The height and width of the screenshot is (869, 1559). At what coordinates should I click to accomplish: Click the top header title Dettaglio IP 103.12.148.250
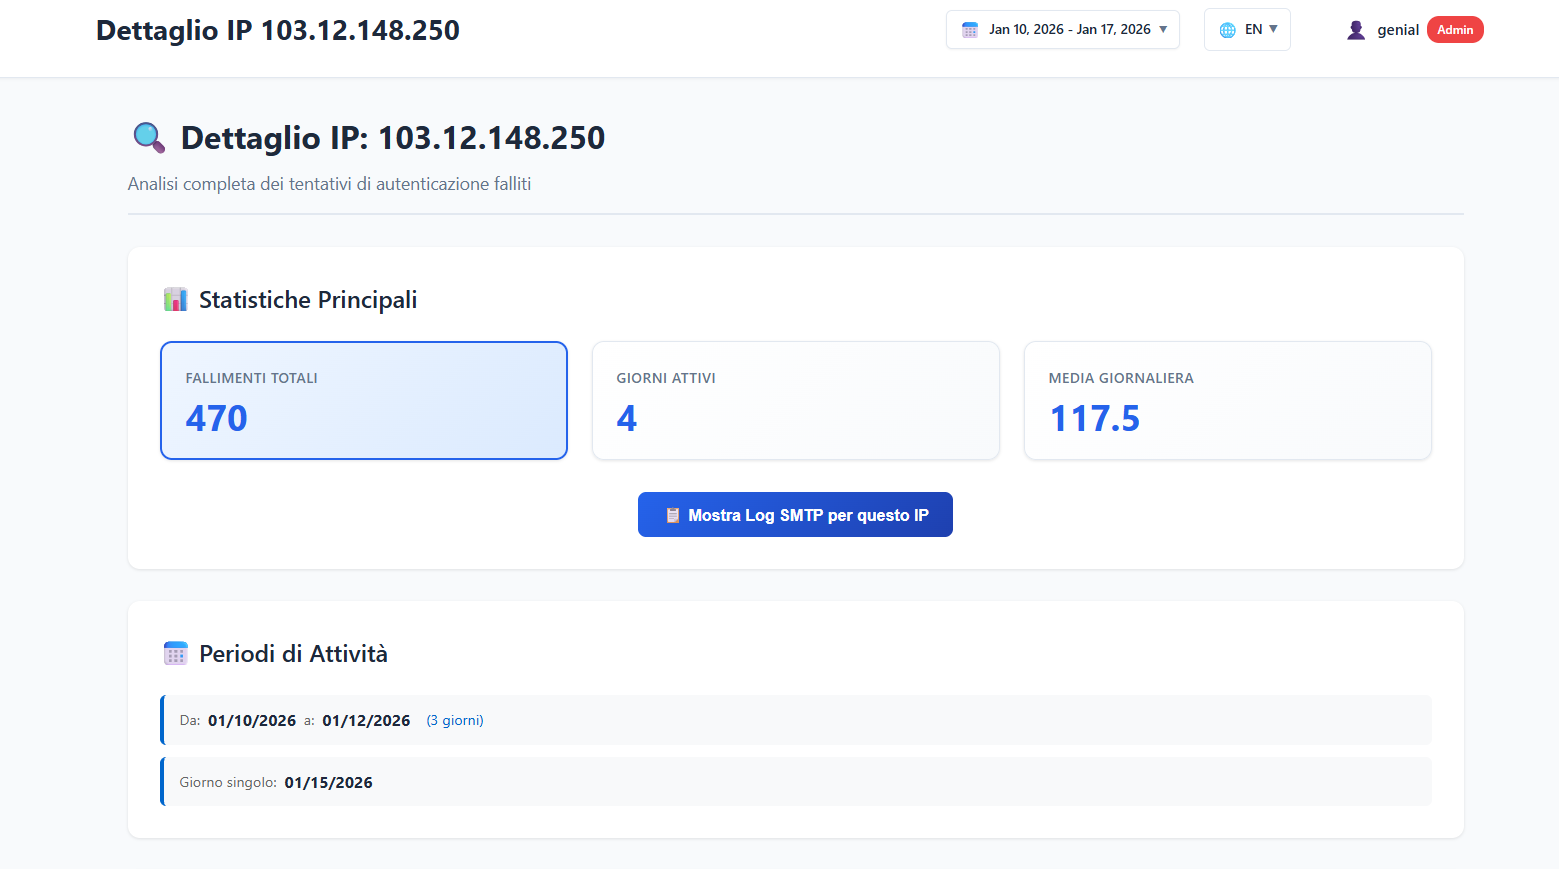(278, 31)
